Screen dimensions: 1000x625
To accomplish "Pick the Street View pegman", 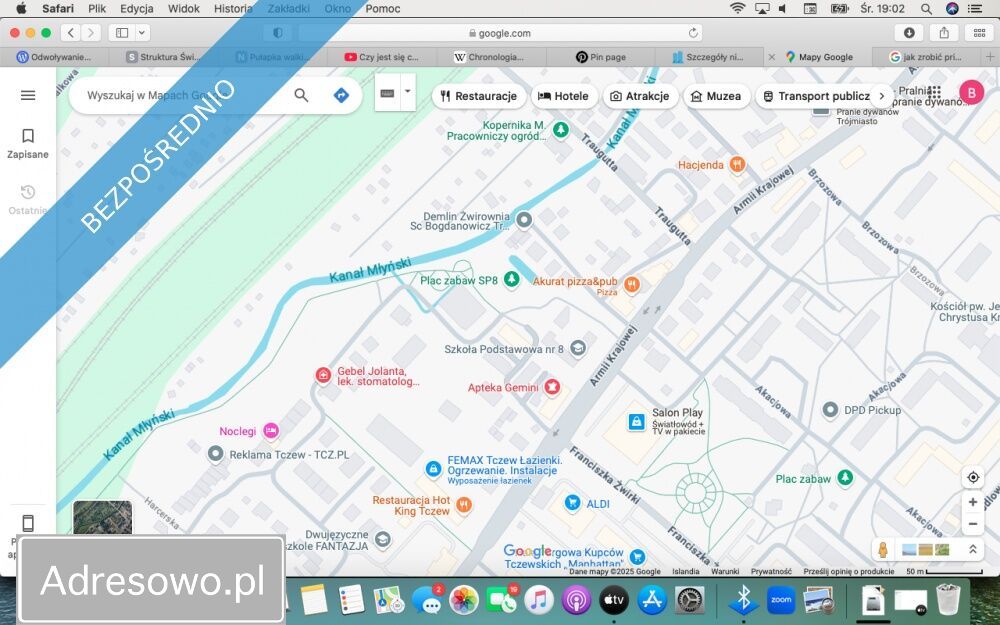I will pos(883,549).
